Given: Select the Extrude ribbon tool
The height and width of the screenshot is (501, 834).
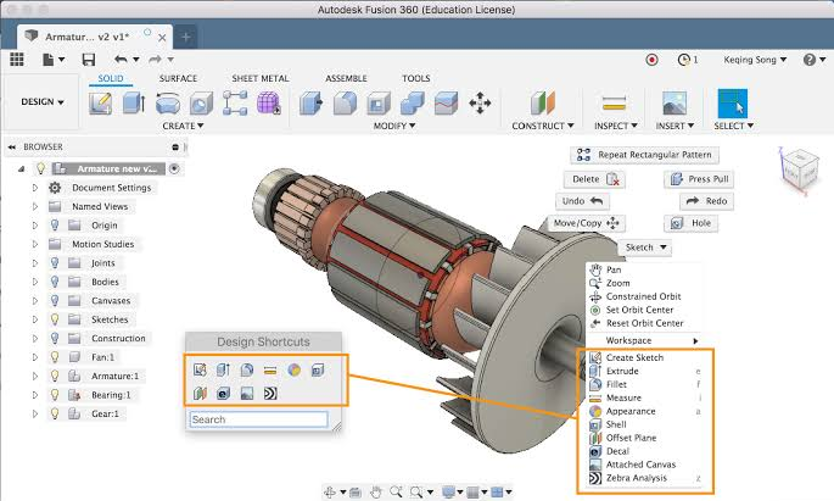Looking at the screenshot, I should [134, 103].
